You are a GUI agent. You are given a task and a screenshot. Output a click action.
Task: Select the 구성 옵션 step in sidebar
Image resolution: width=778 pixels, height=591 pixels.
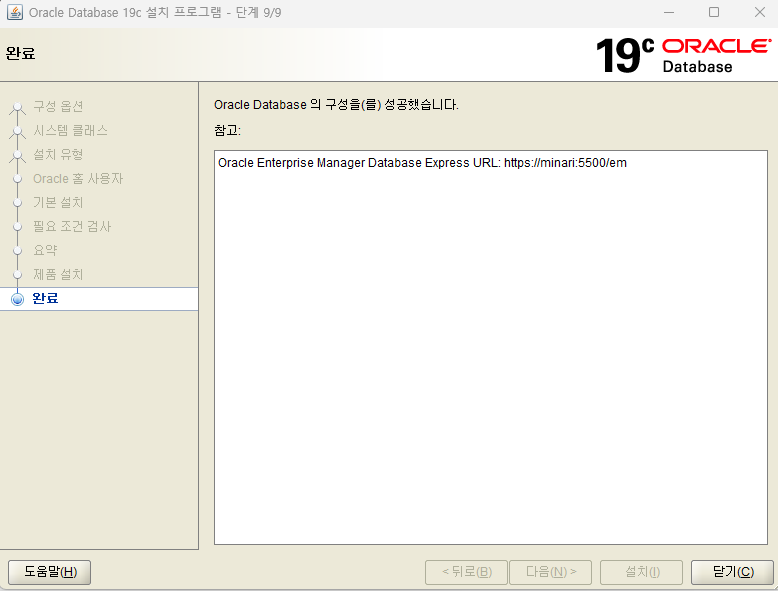58,106
